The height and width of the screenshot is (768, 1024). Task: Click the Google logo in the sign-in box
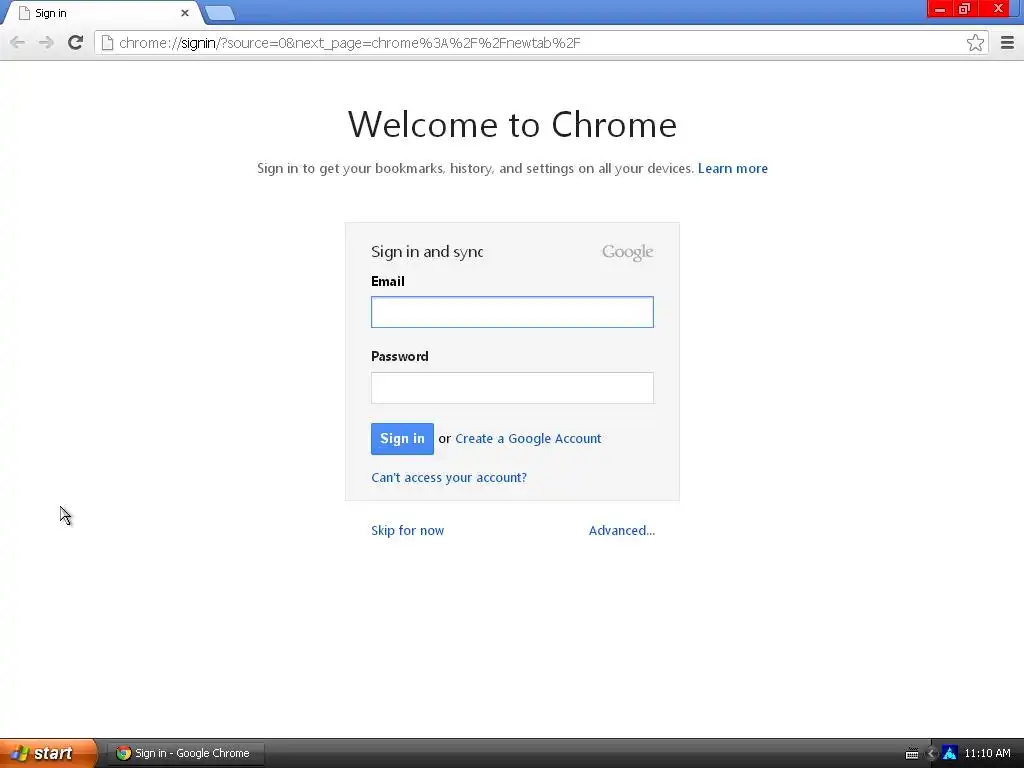(x=628, y=252)
